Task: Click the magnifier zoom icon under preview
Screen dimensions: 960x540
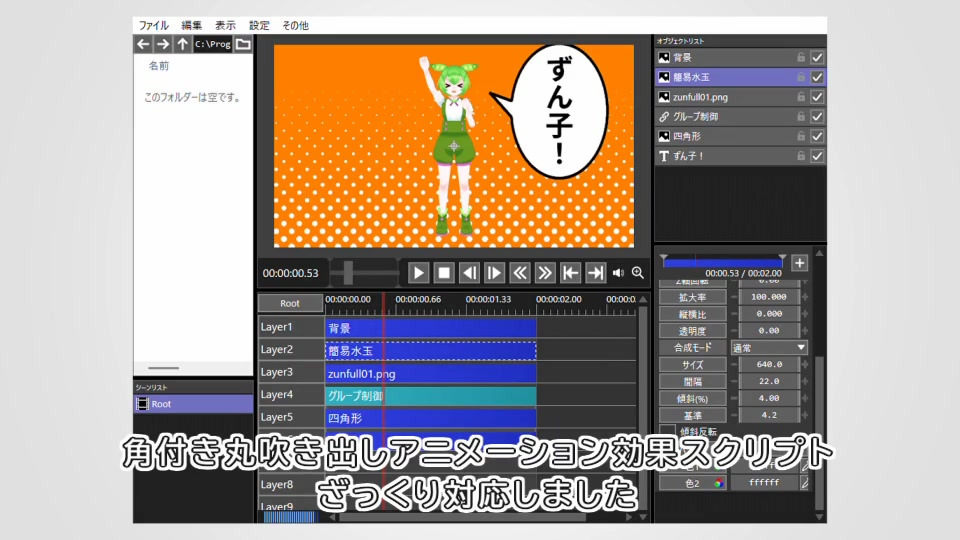Action: click(637, 273)
